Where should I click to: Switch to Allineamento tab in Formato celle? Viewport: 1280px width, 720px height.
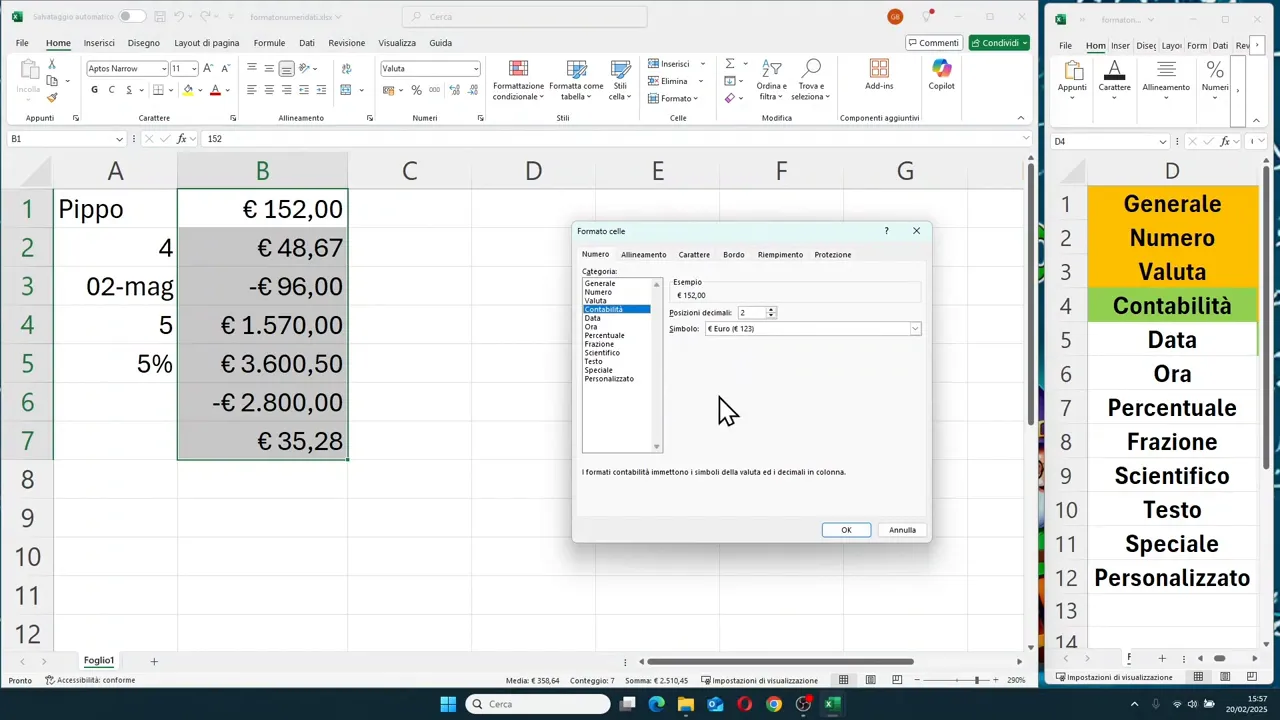[644, 255]
